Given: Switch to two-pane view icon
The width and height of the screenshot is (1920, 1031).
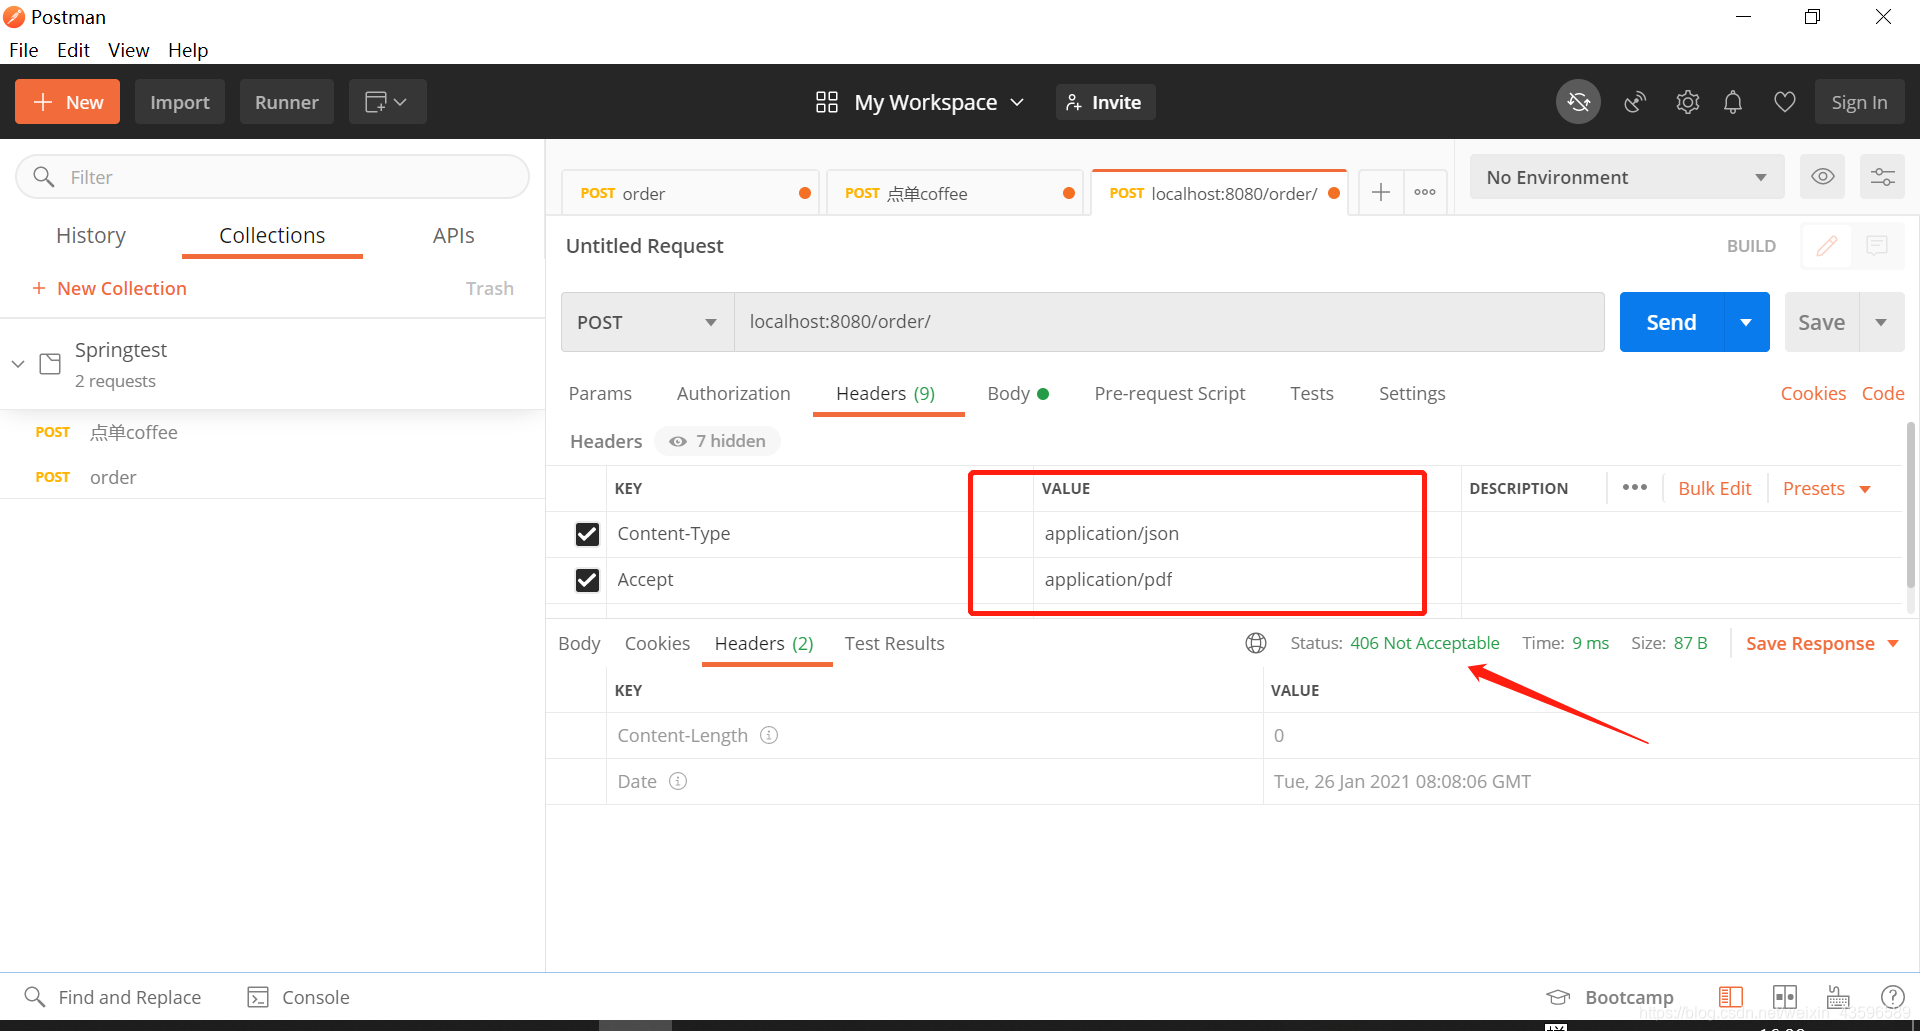Looking at the screenshot, I should click(1785, 997).
